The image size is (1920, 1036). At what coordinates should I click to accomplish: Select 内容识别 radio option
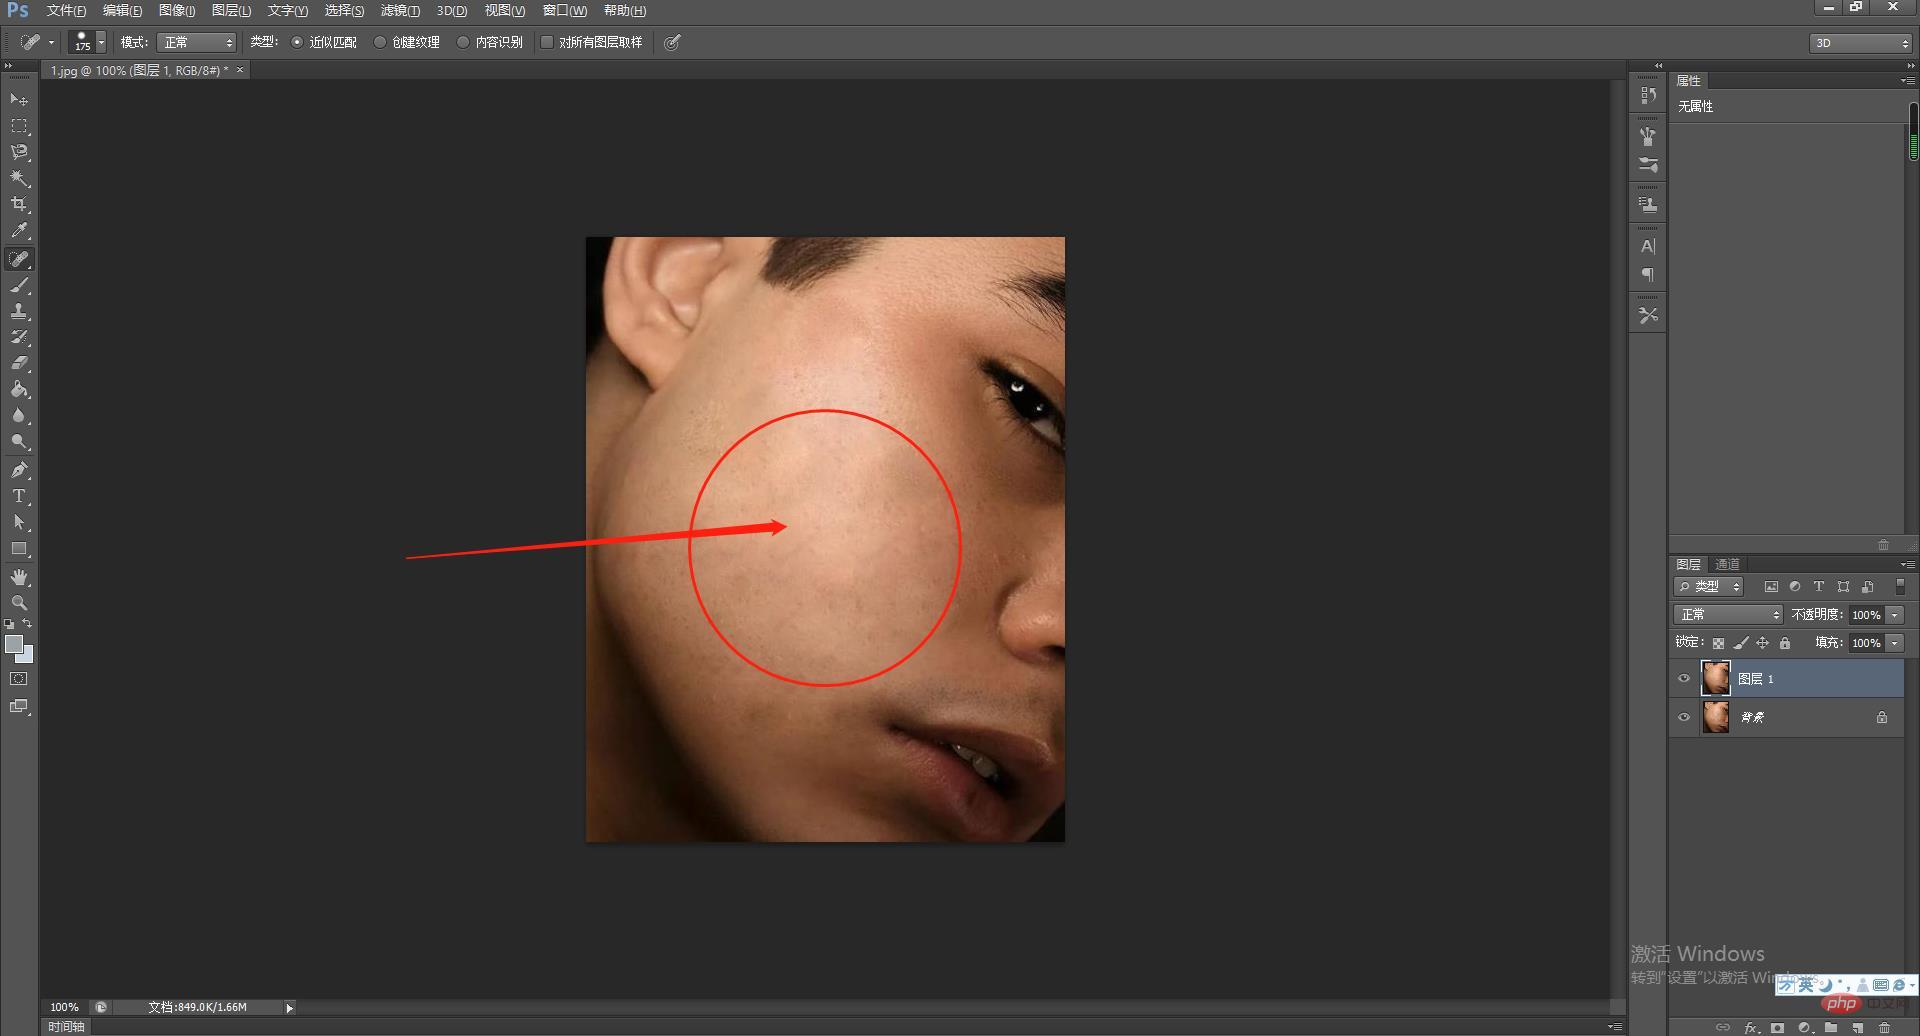[x=463, y=42]
